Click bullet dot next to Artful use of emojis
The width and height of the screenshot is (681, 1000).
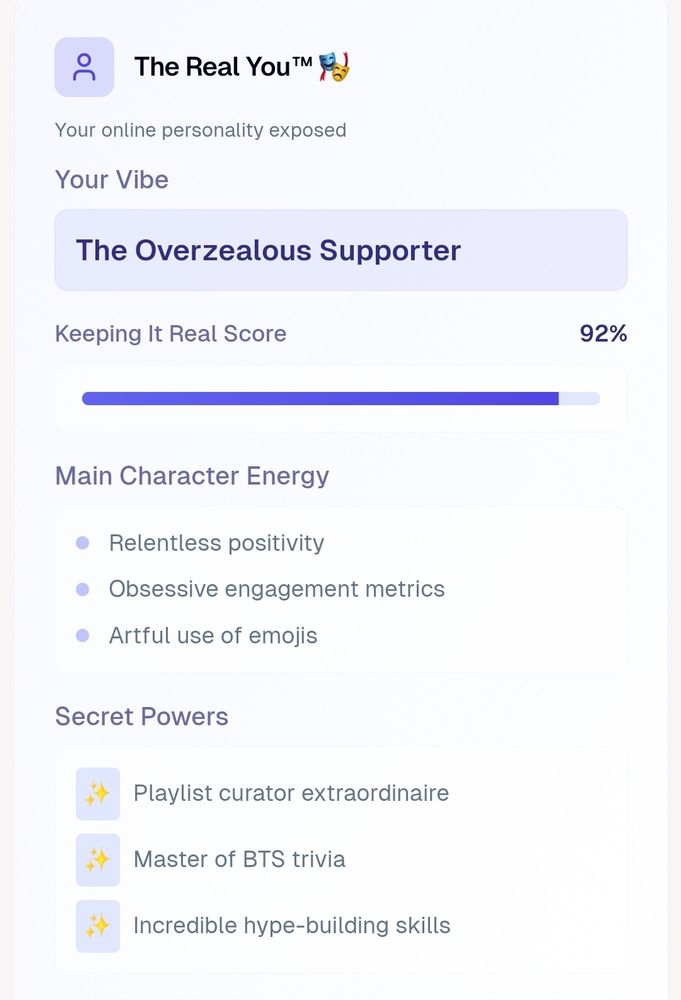(x=83, y=635)
